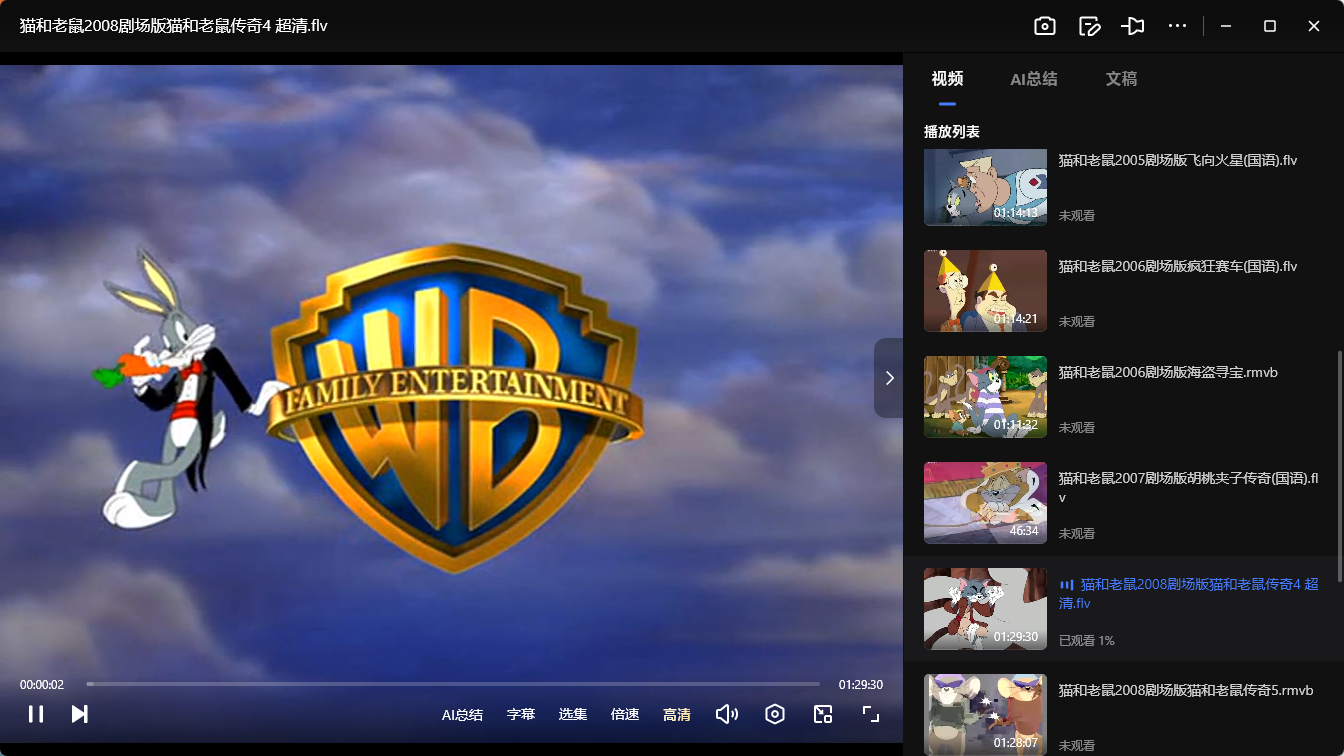Mute the volume speaker icon
Viewport: 1344px width, 756px height.
coord(727,714)
